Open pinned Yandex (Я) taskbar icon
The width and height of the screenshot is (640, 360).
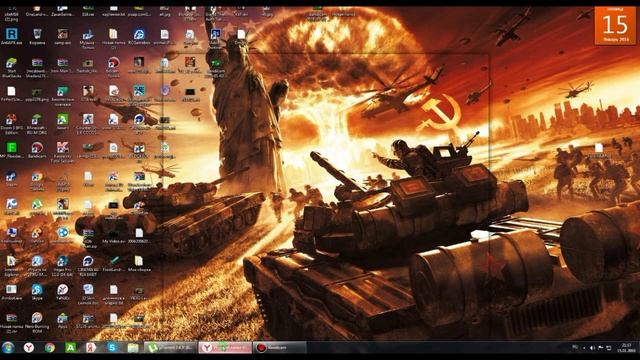[x=91, y=347]
